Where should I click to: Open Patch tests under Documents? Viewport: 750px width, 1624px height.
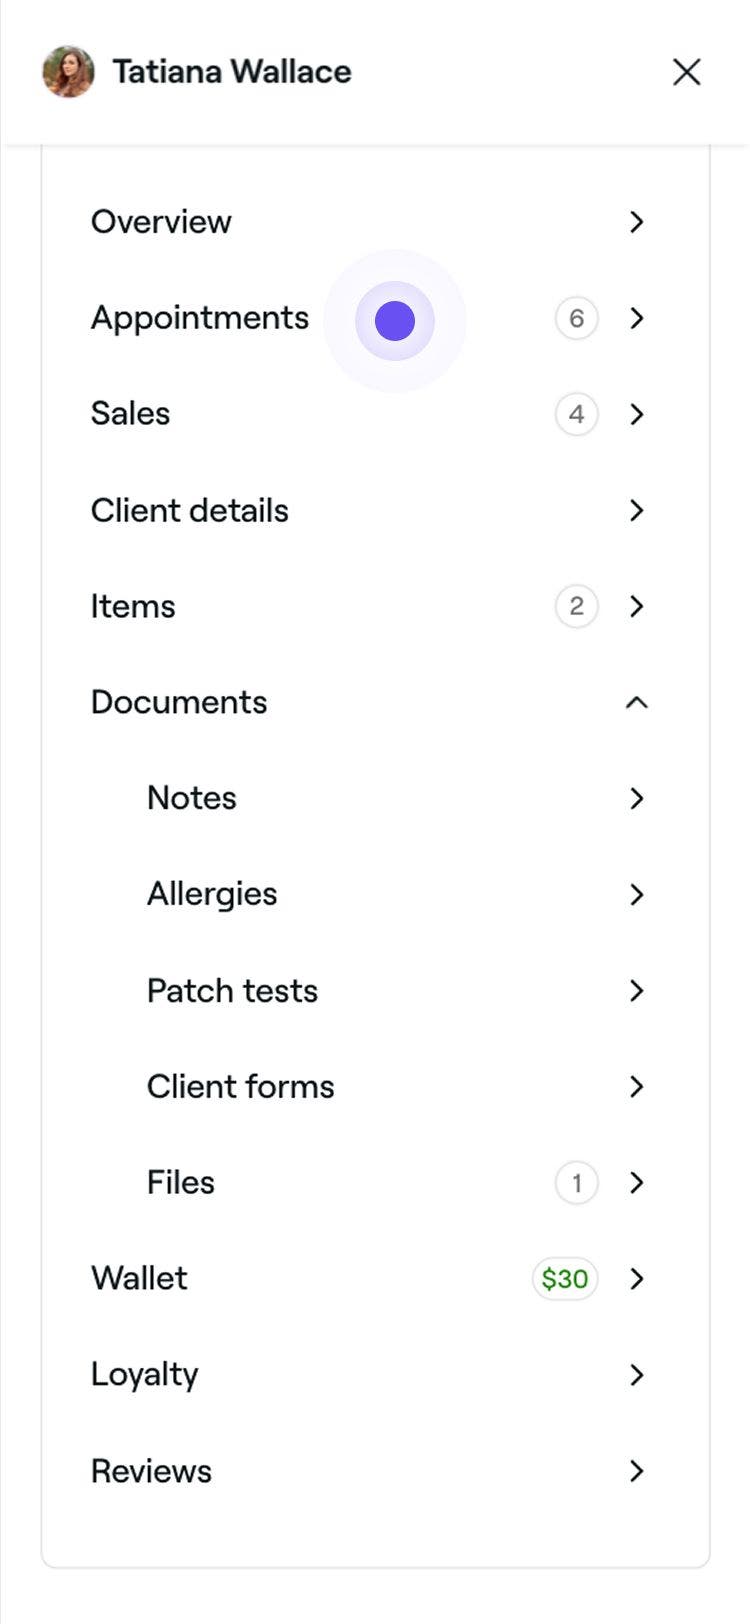[x=232, y=990]
